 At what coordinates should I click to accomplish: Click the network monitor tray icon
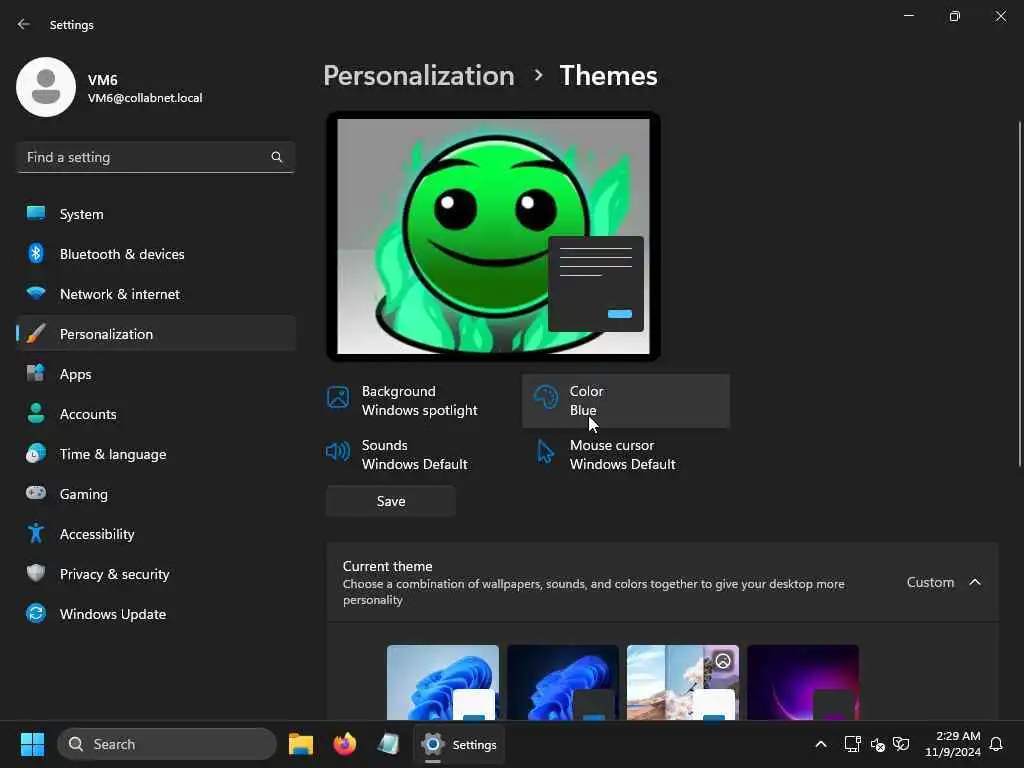click(x=852, y=744)
